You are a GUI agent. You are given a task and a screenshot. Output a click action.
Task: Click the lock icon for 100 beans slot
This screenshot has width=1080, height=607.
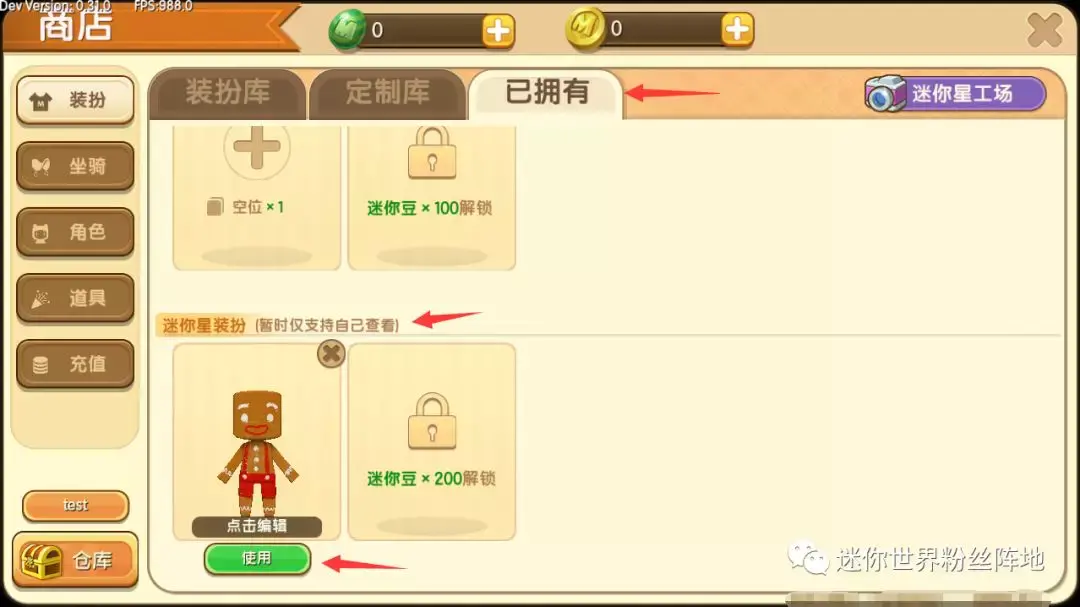tap(432, 153)
